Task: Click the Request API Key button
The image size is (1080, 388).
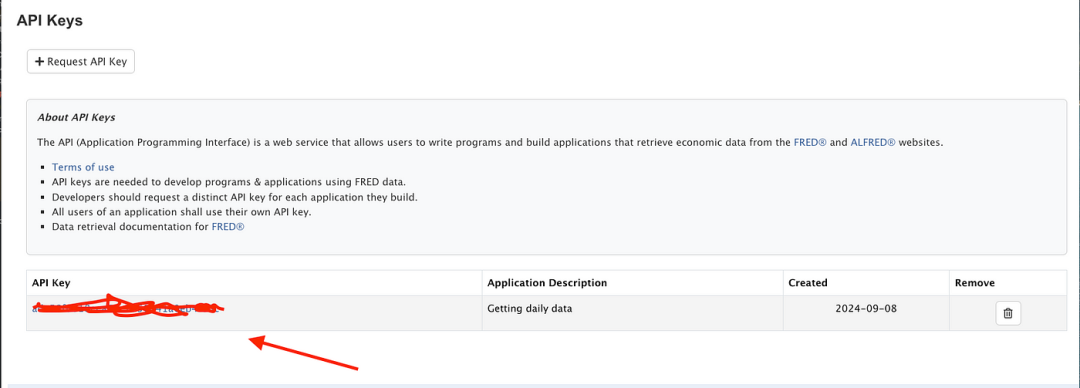Action: coord(81,61)
